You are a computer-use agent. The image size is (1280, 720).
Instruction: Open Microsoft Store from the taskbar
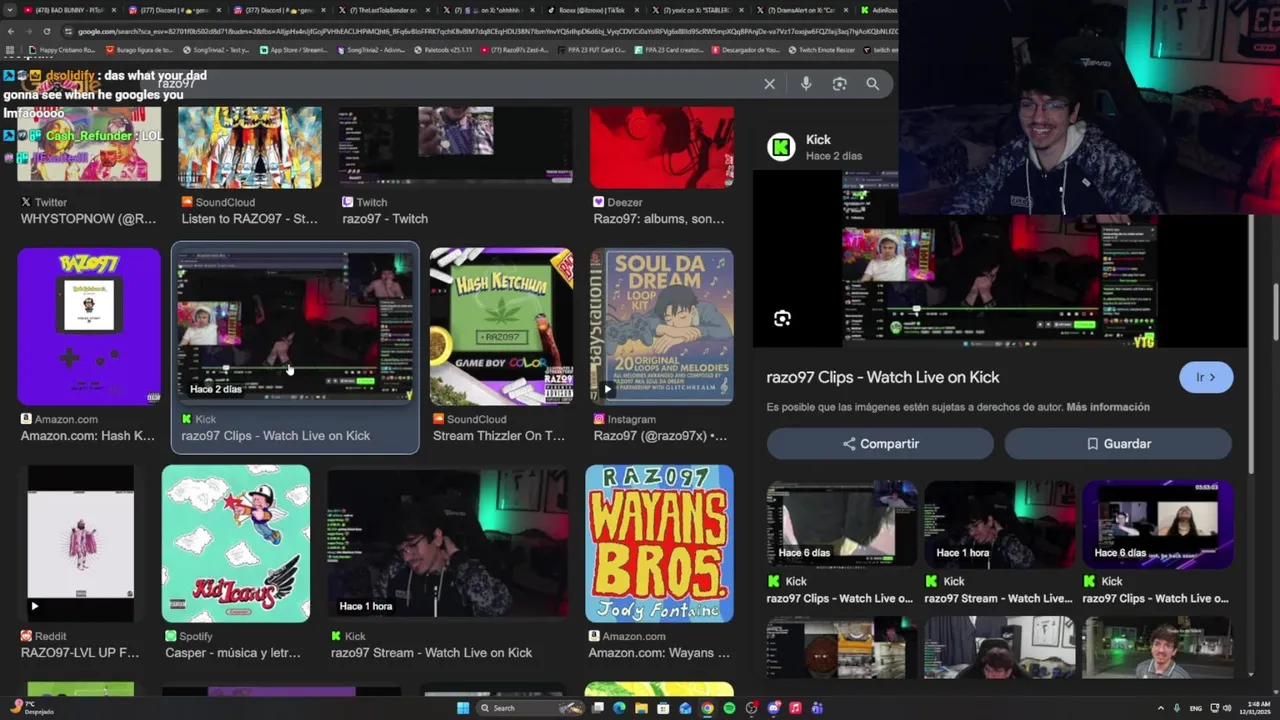click(663, 708)
